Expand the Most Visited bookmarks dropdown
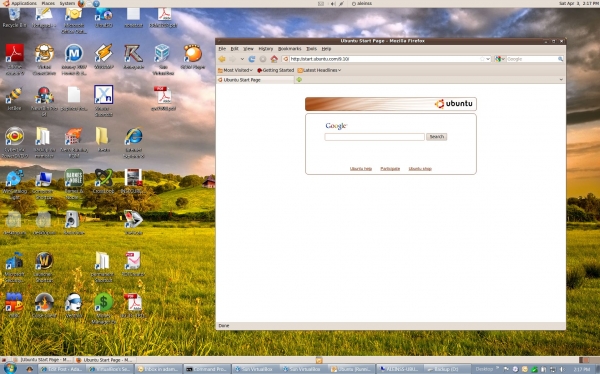 click(235, 70)
